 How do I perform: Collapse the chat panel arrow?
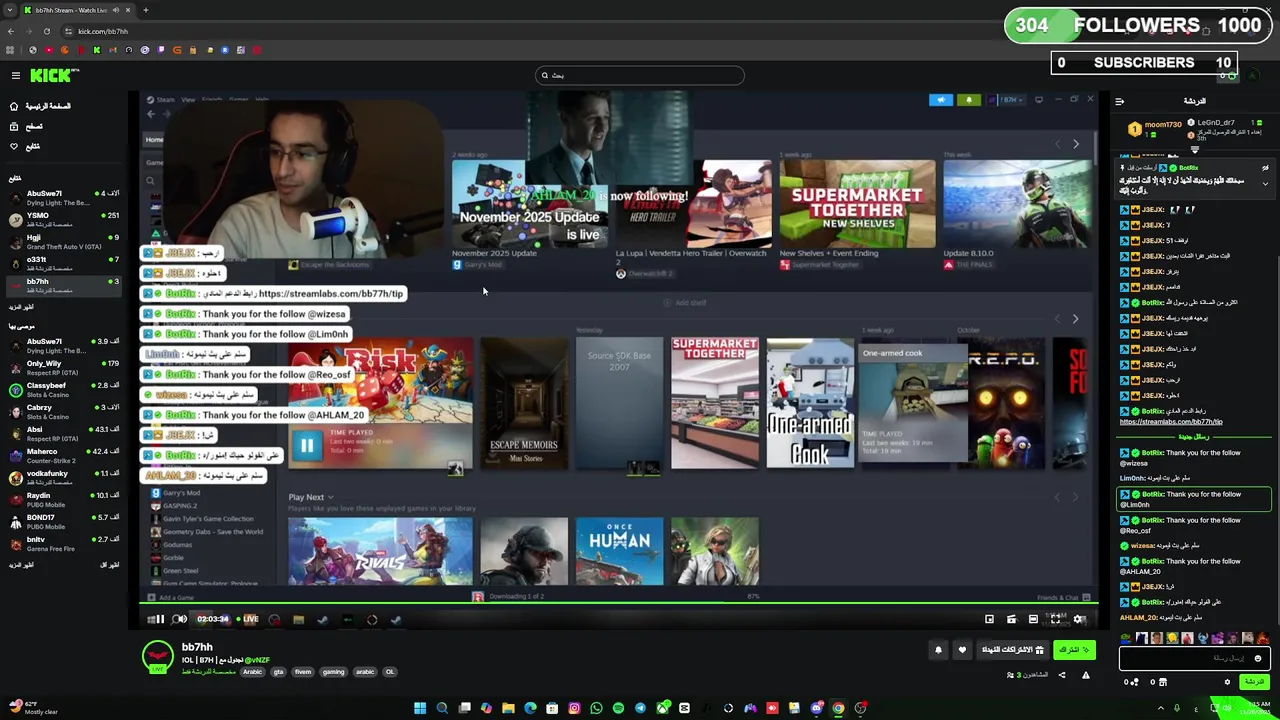tap(1119, 101)
